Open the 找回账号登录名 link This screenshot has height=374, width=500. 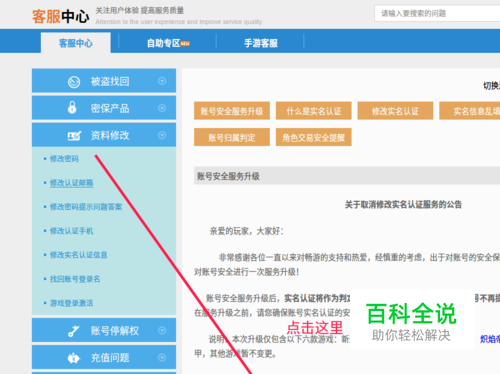point(75,279)
